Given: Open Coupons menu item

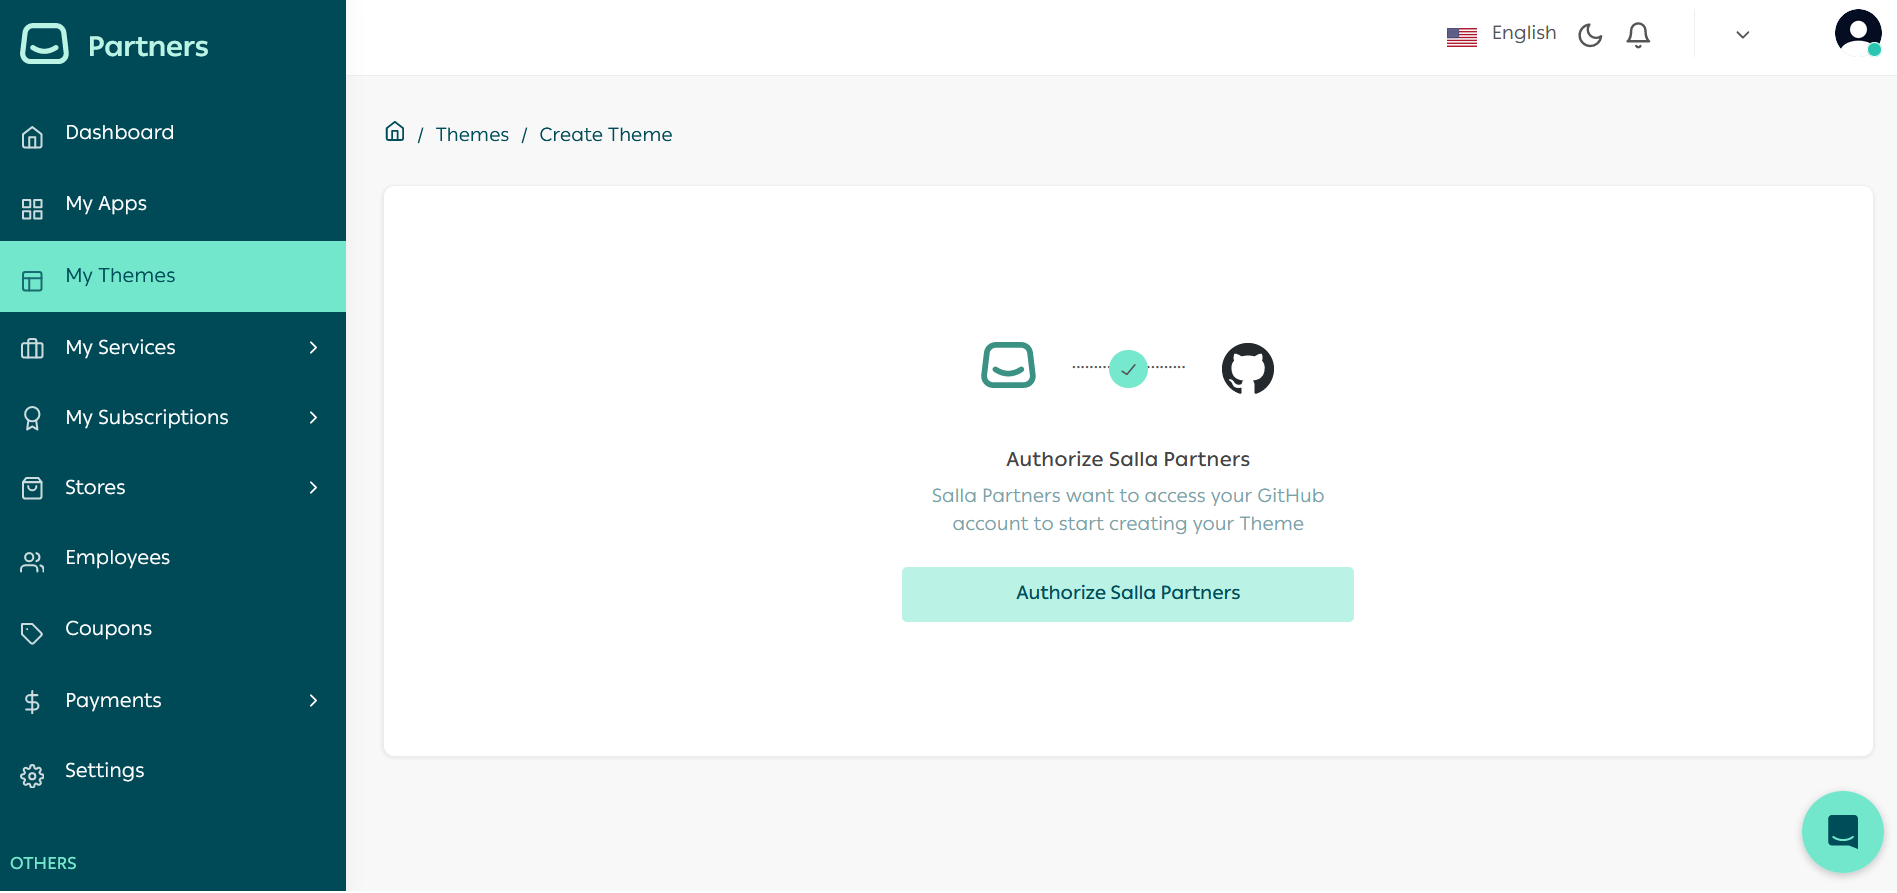Looking at the screenshot, I should [173, 629].
